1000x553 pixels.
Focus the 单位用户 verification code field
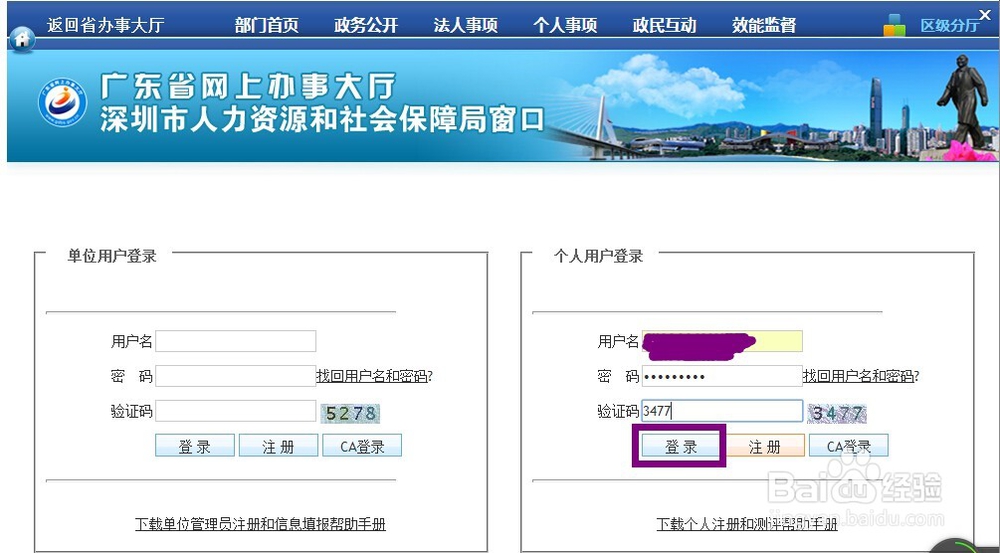click(236, 411)
